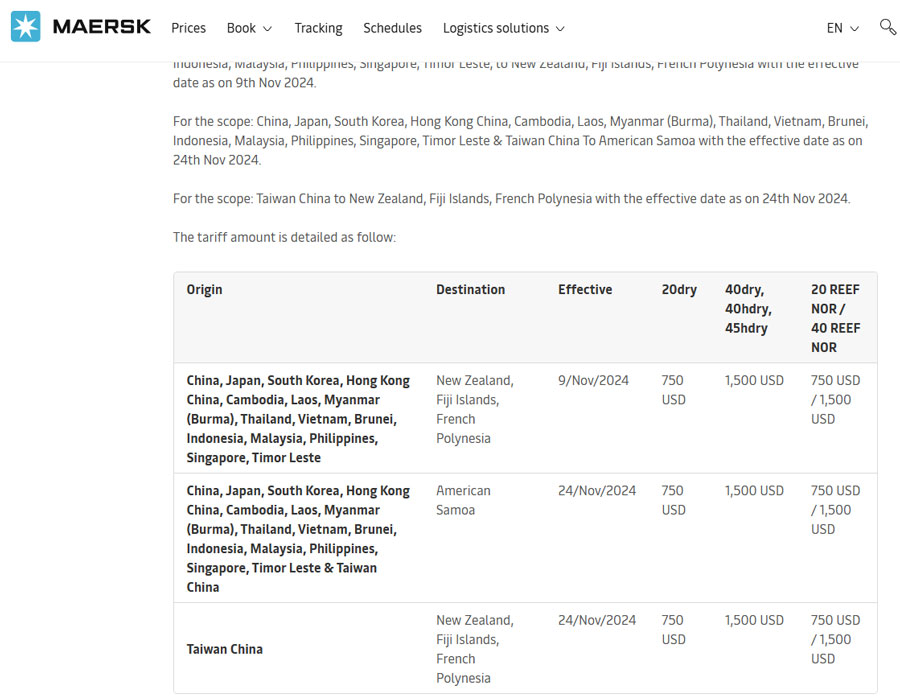Go to the Prices menu item
The width and height of the screenshot is (900, 700).
pos(188,28)
